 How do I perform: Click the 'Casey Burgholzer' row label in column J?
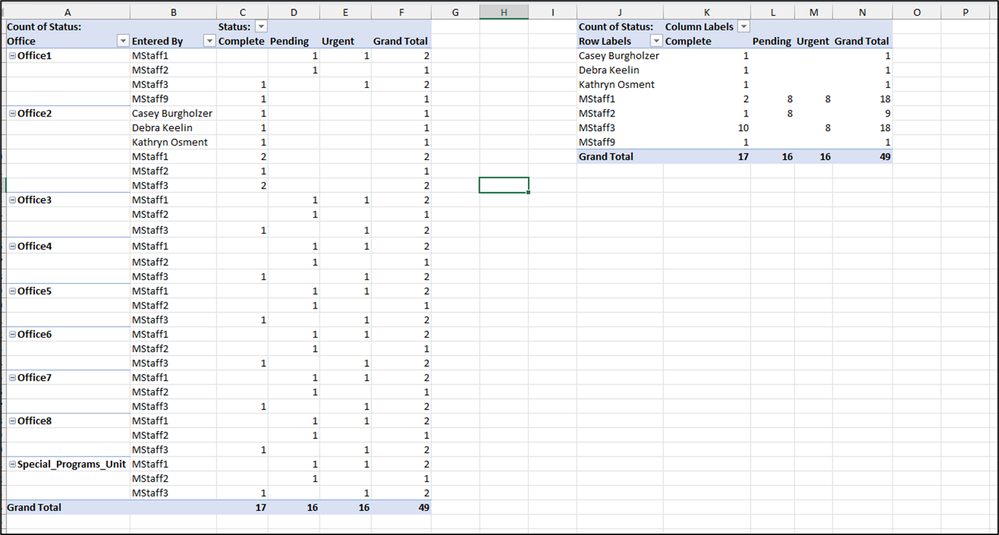[x=620, y=55]
